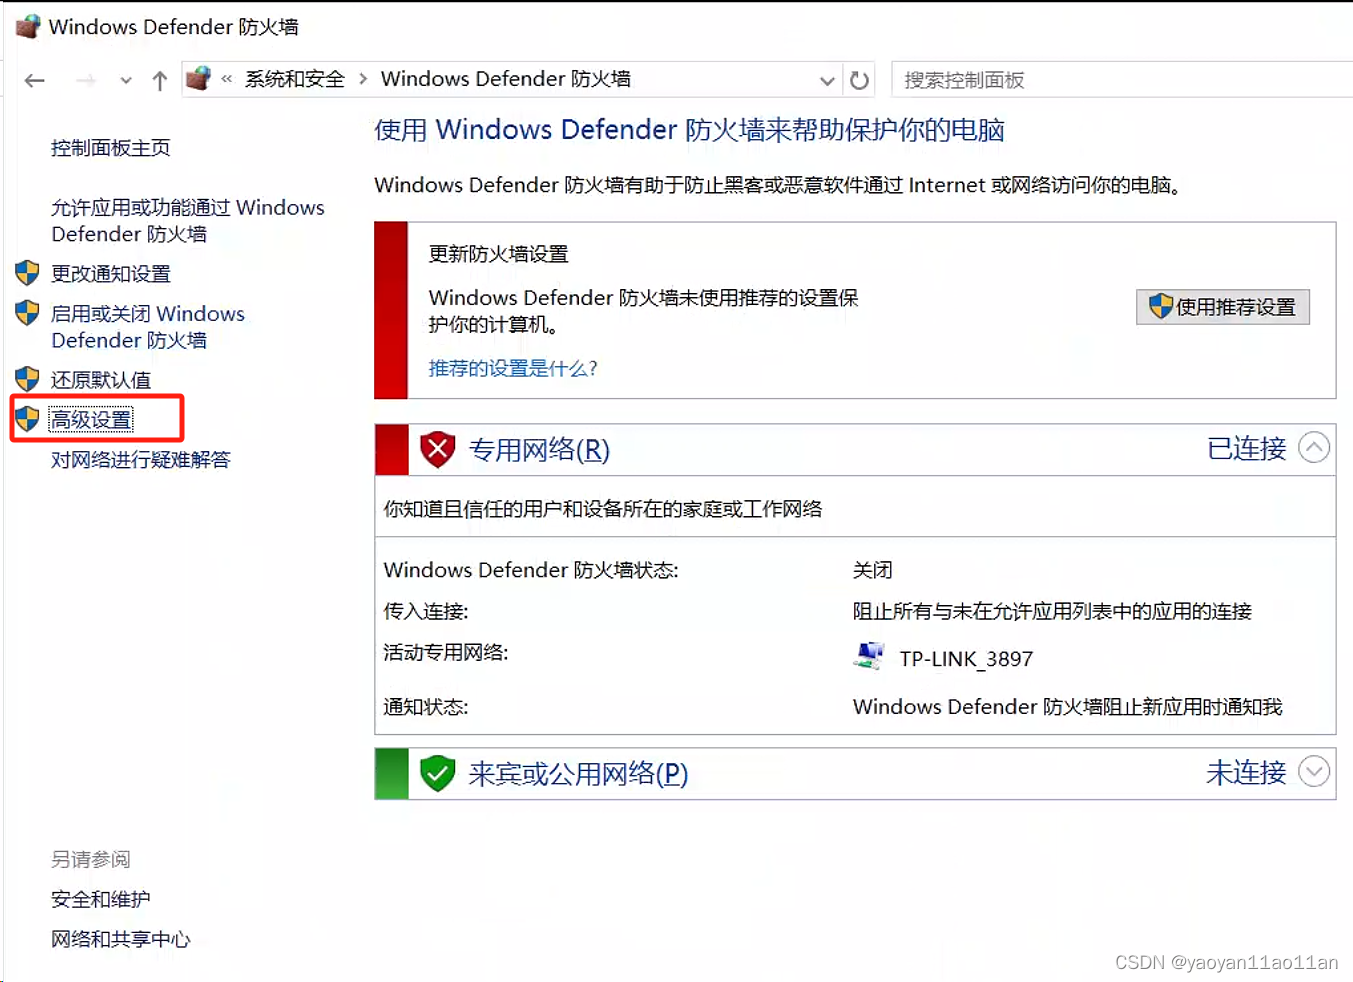Open 启用或关闭 Windows Defender 防火墙
Viewport: 1353px width, 982px height.
pos(148,327)
